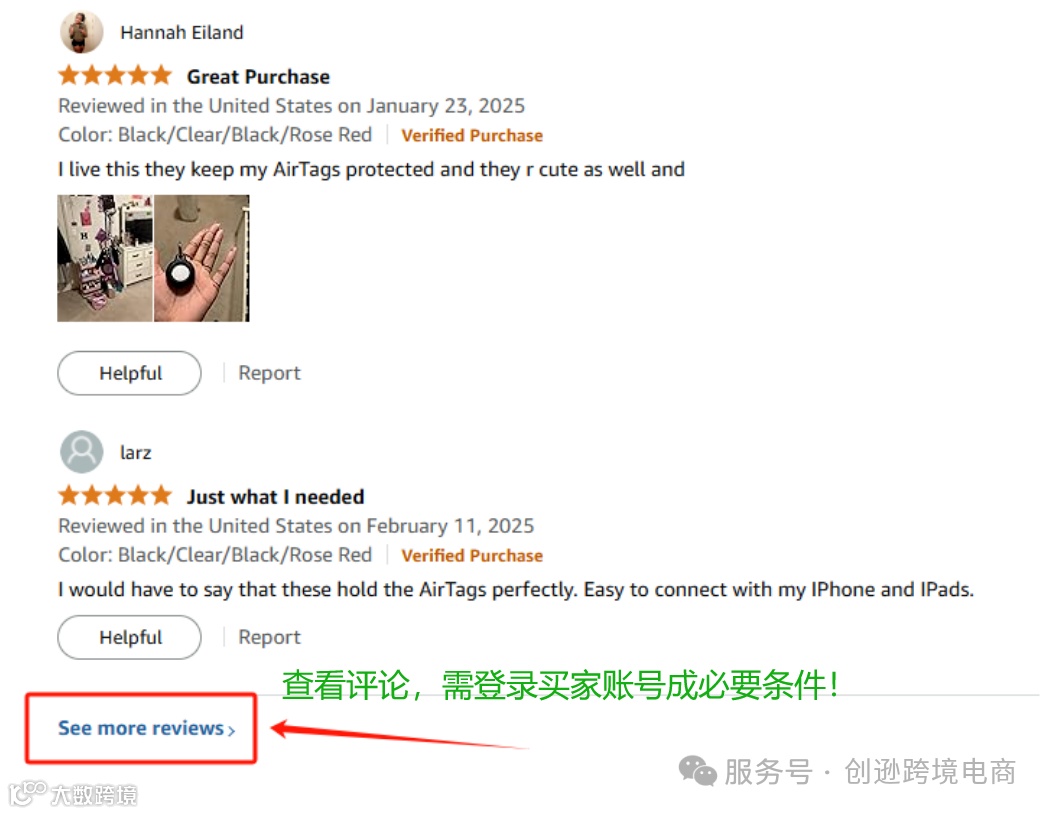
Task: Click the watermark logo in bottom-left corner
Action: (x=73, y=794)
